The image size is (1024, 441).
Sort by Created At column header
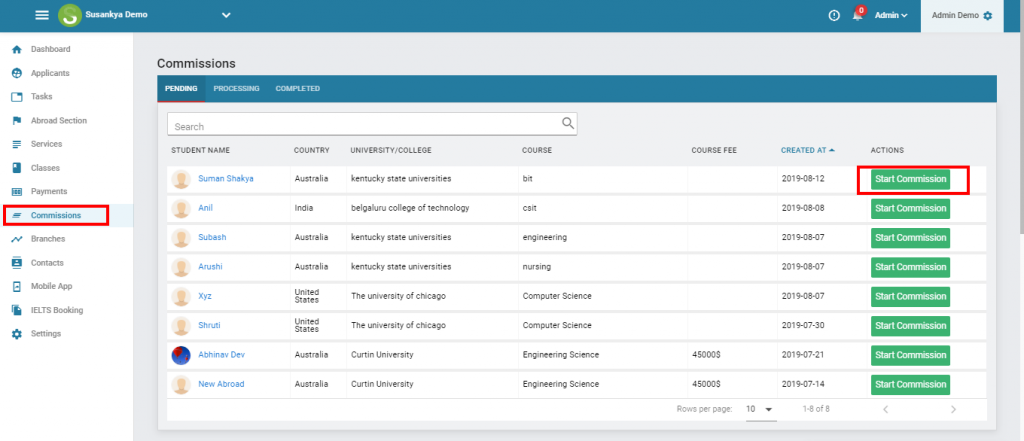pyautogui.click(x=807, y=150)
